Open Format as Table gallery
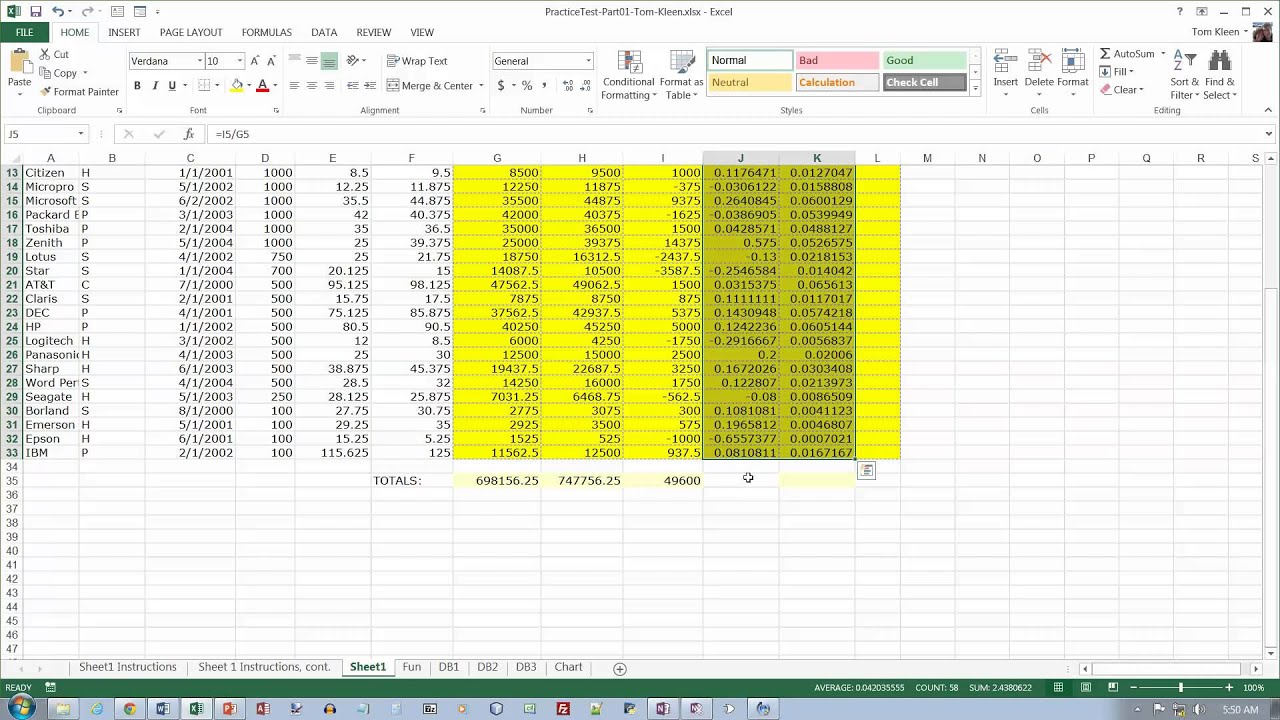This screenshot has width=1280, height=720. pos(682,75)
